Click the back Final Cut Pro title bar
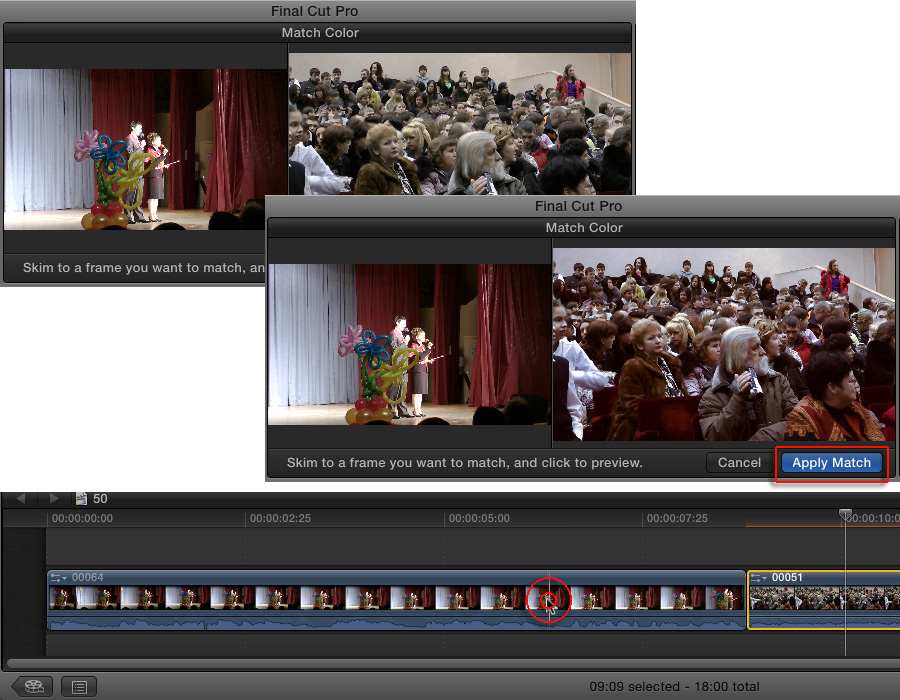 (x=315, y=11)
